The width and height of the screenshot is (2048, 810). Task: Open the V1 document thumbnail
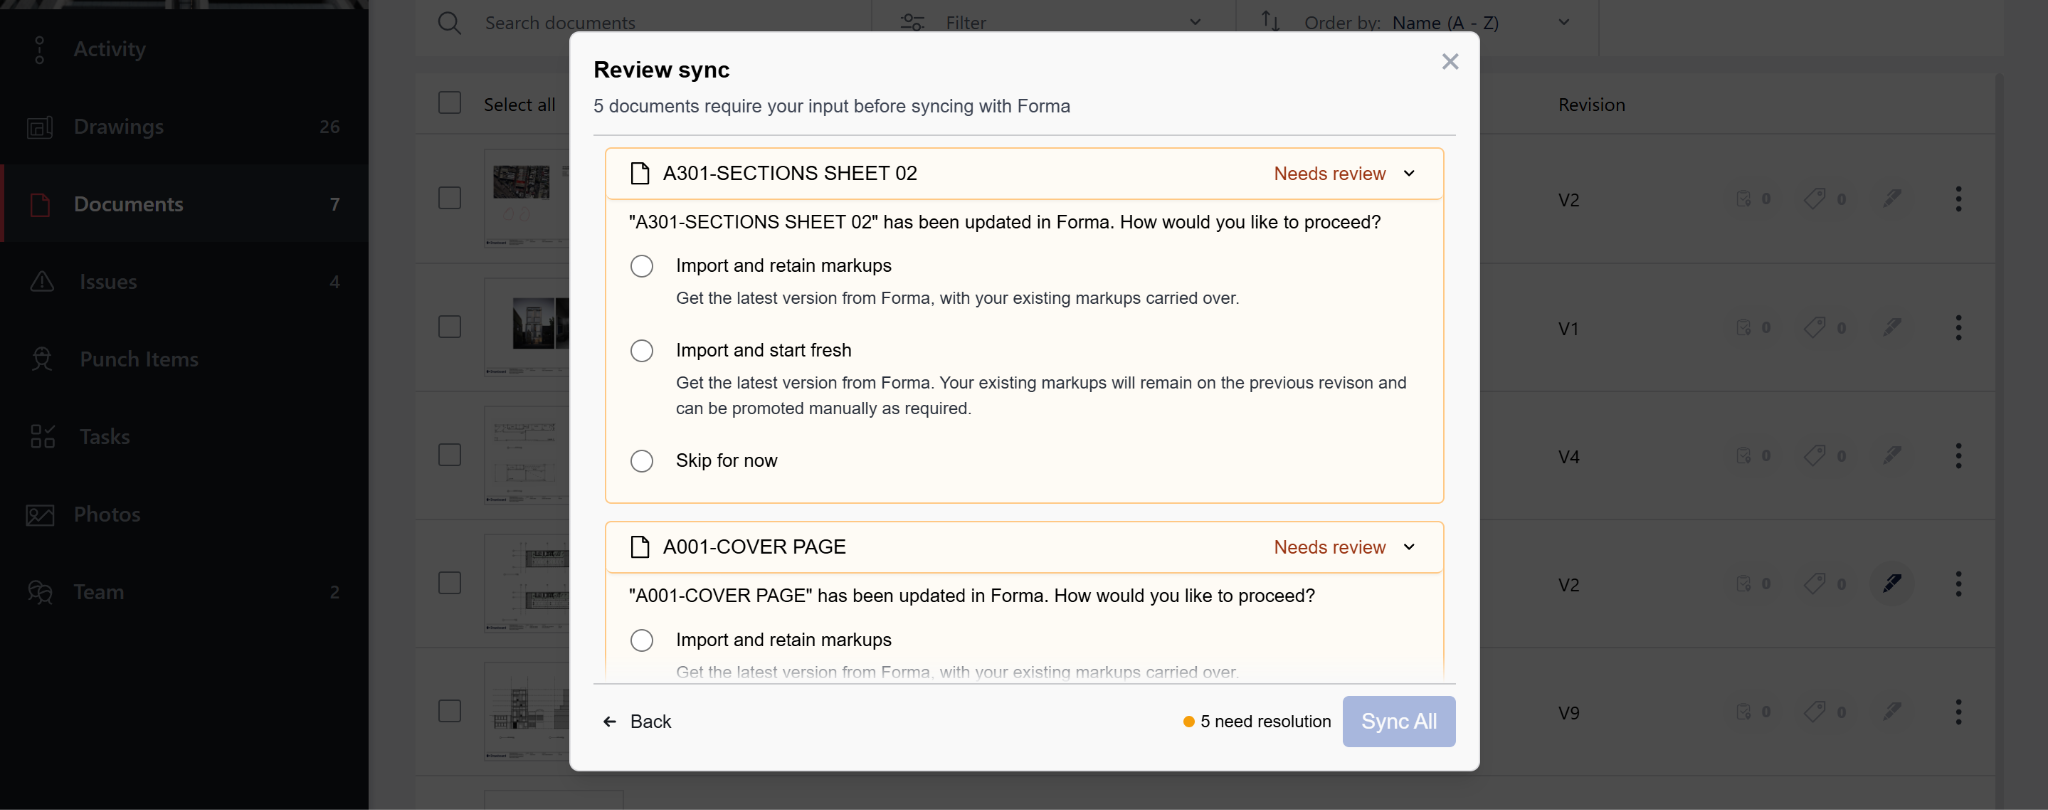[x=527, y=327]
